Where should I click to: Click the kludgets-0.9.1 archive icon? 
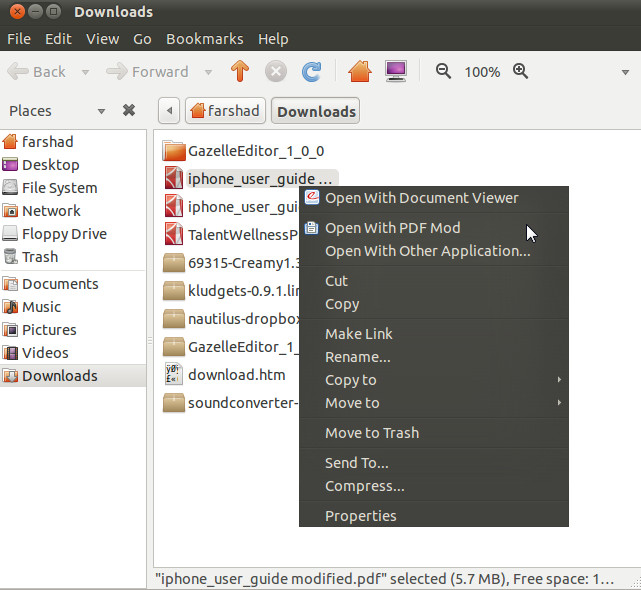(x=174, y=290)
